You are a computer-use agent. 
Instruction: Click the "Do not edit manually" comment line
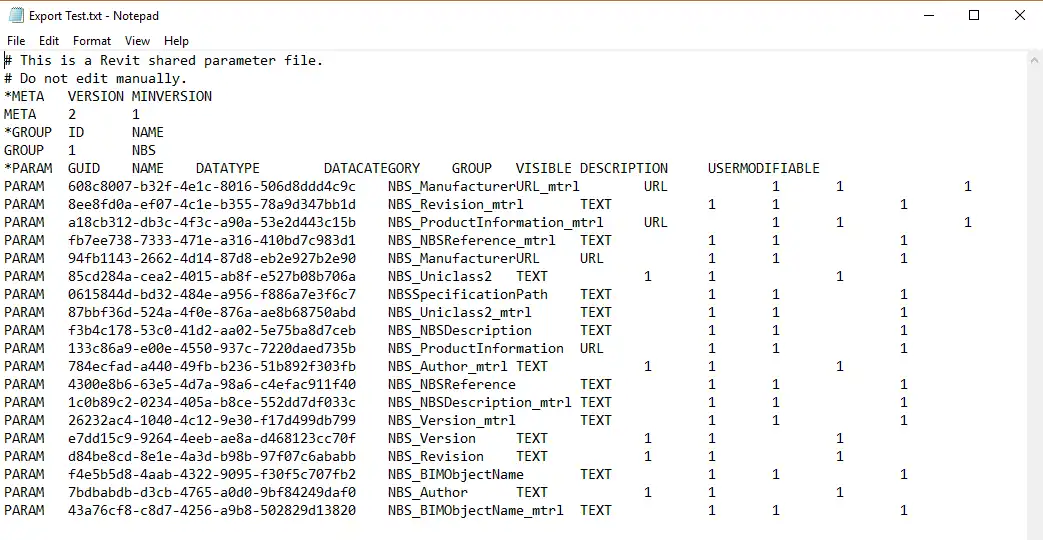tap(102, 78)
